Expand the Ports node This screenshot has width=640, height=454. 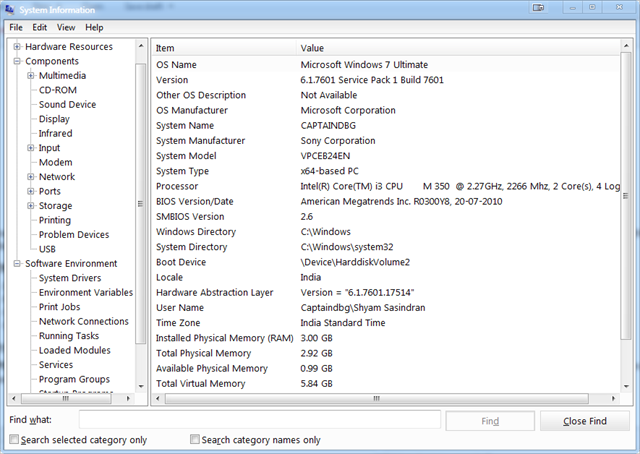[31, 191]
